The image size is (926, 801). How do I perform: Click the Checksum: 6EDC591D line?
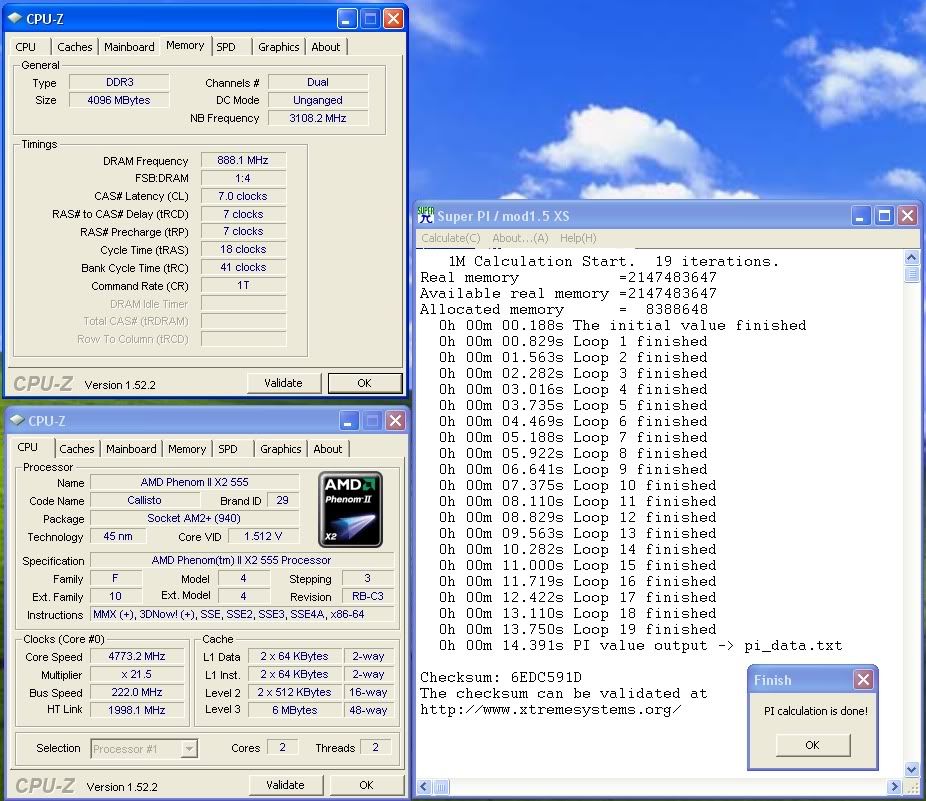(501, 677)
